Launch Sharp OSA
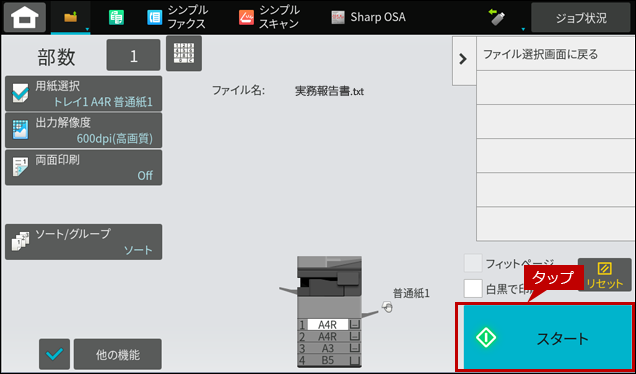 [x=368, y=17]
